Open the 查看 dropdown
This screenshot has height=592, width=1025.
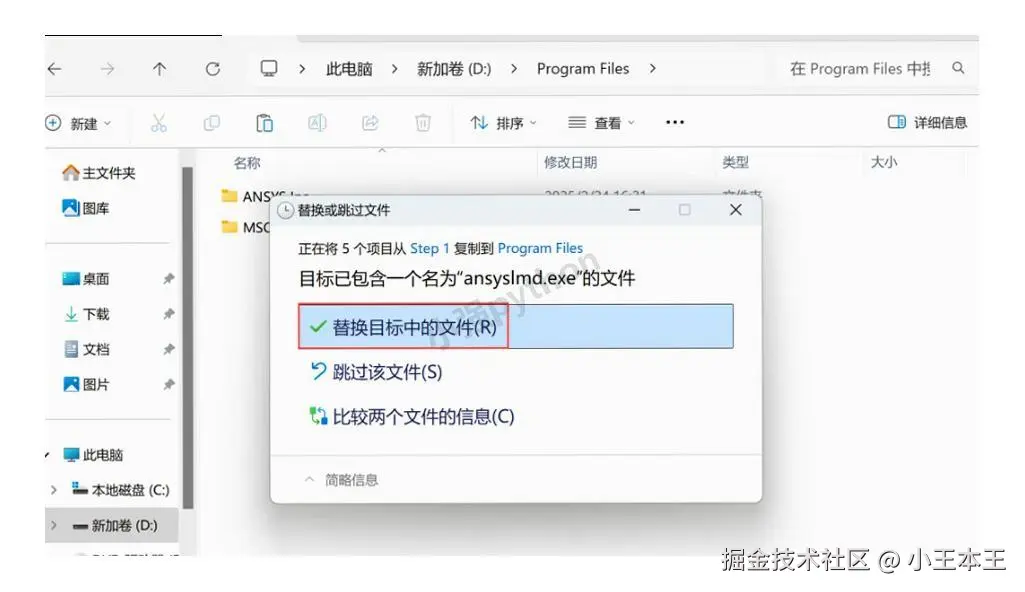[602, 122]
